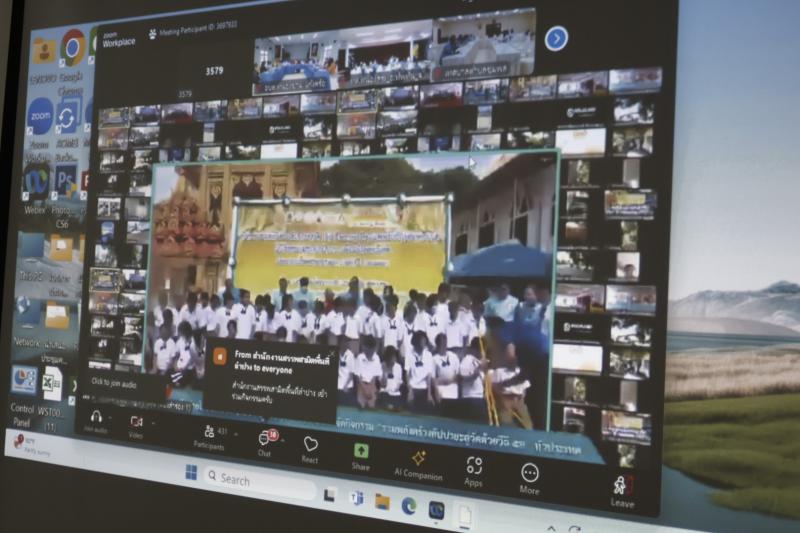
Task: Show hidden system tray icons chevron
Action: pyautogui.click(x=551, y=528)
